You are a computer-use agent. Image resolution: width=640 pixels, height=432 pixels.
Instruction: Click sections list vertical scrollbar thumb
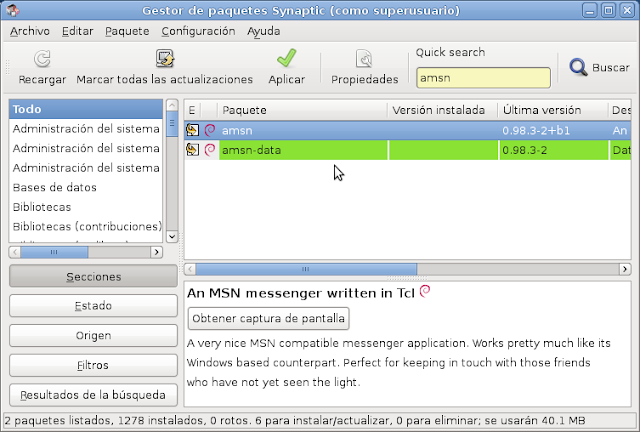[x=172, y=124]
